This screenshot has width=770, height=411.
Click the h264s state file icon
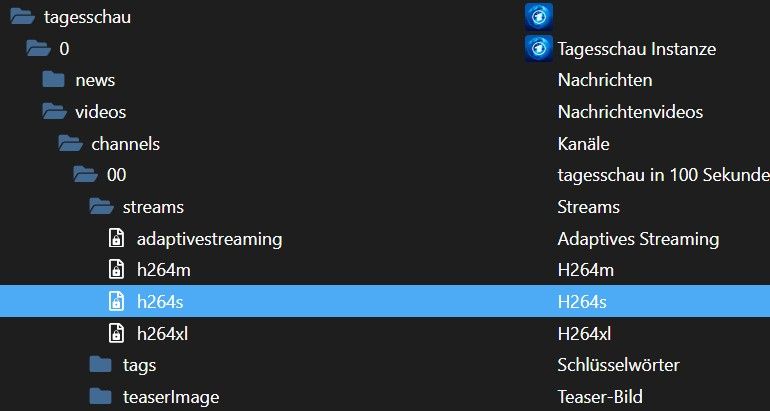[116, 301]
